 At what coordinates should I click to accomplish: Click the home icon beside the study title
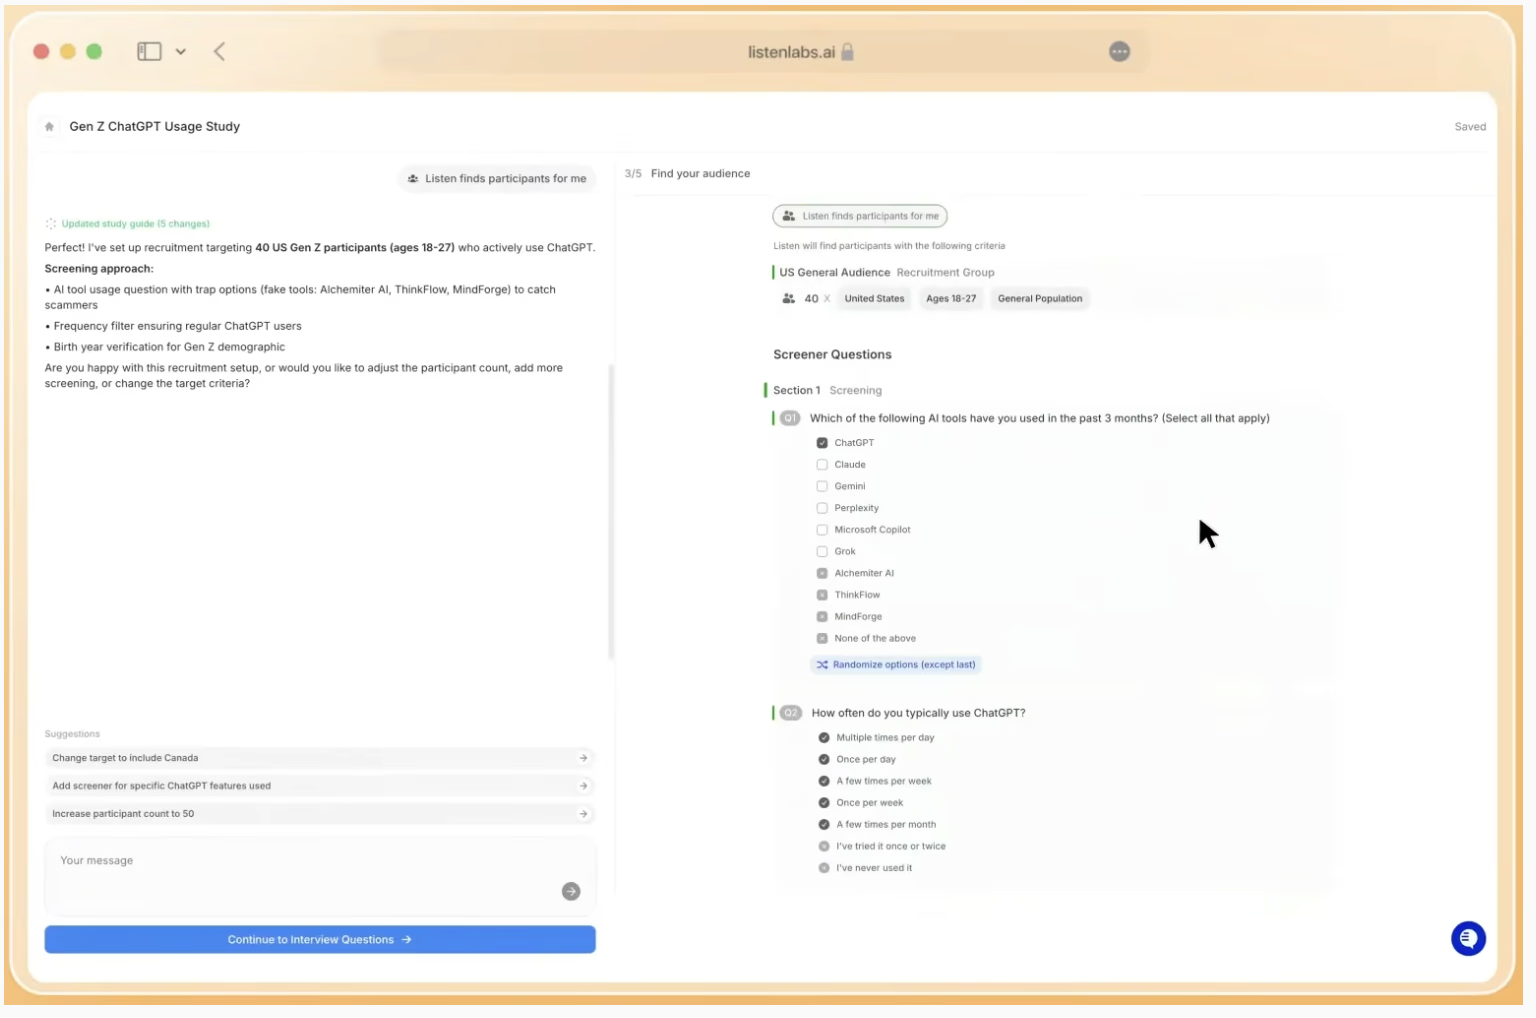pyautogui.click(x=49, y=127)
